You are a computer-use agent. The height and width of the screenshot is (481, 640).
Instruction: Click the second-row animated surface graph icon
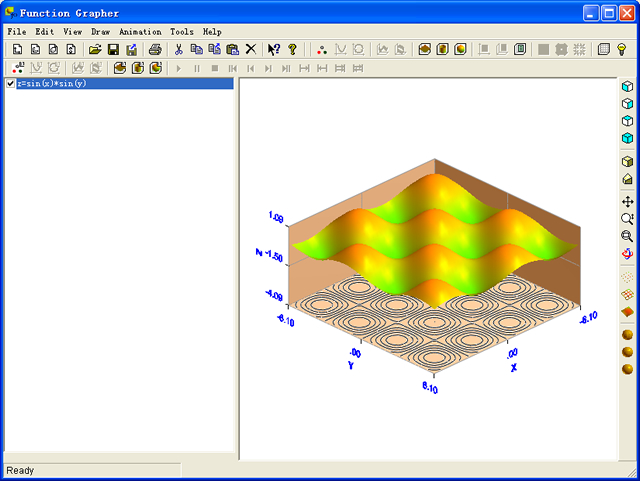tap(120, 68)
